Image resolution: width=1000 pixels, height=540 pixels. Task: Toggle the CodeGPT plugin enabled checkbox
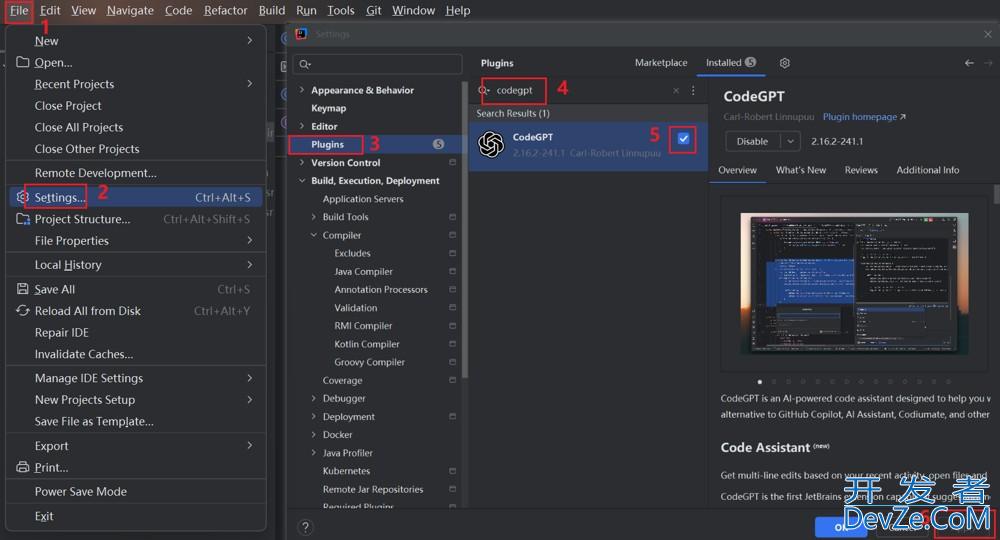pyautogui.click(x=683, y=138)
